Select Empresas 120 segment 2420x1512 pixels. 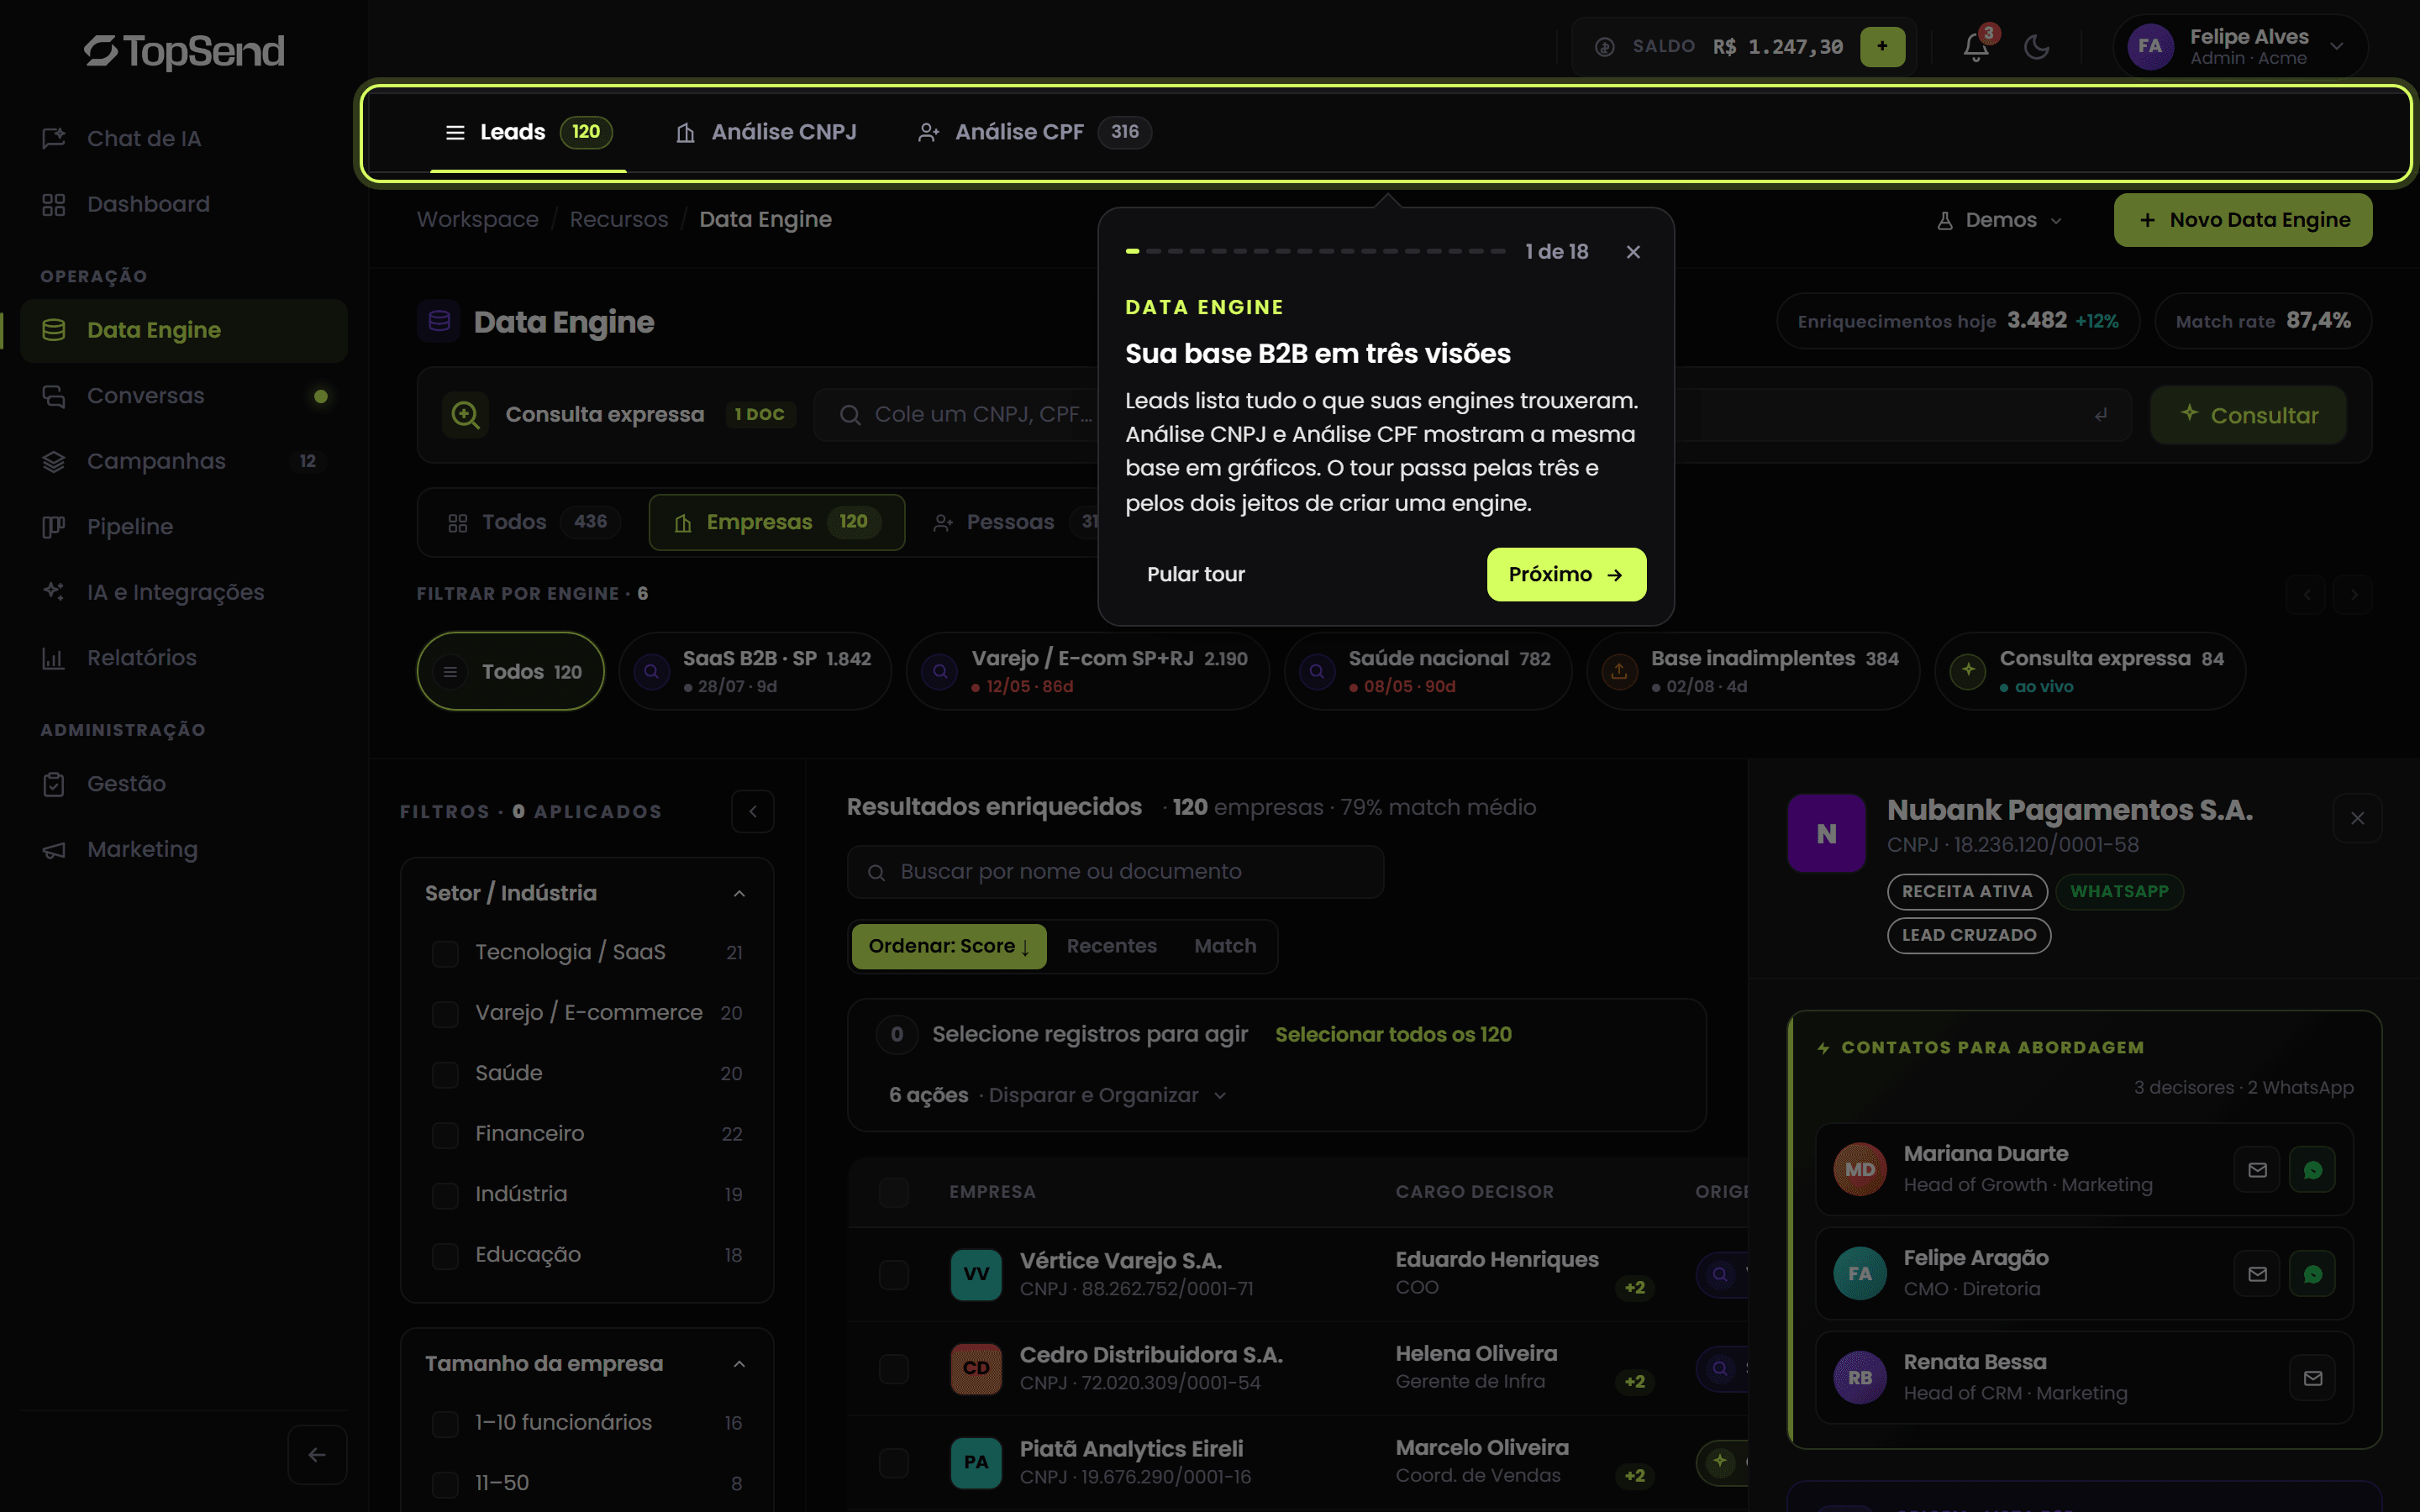[777, 522]
